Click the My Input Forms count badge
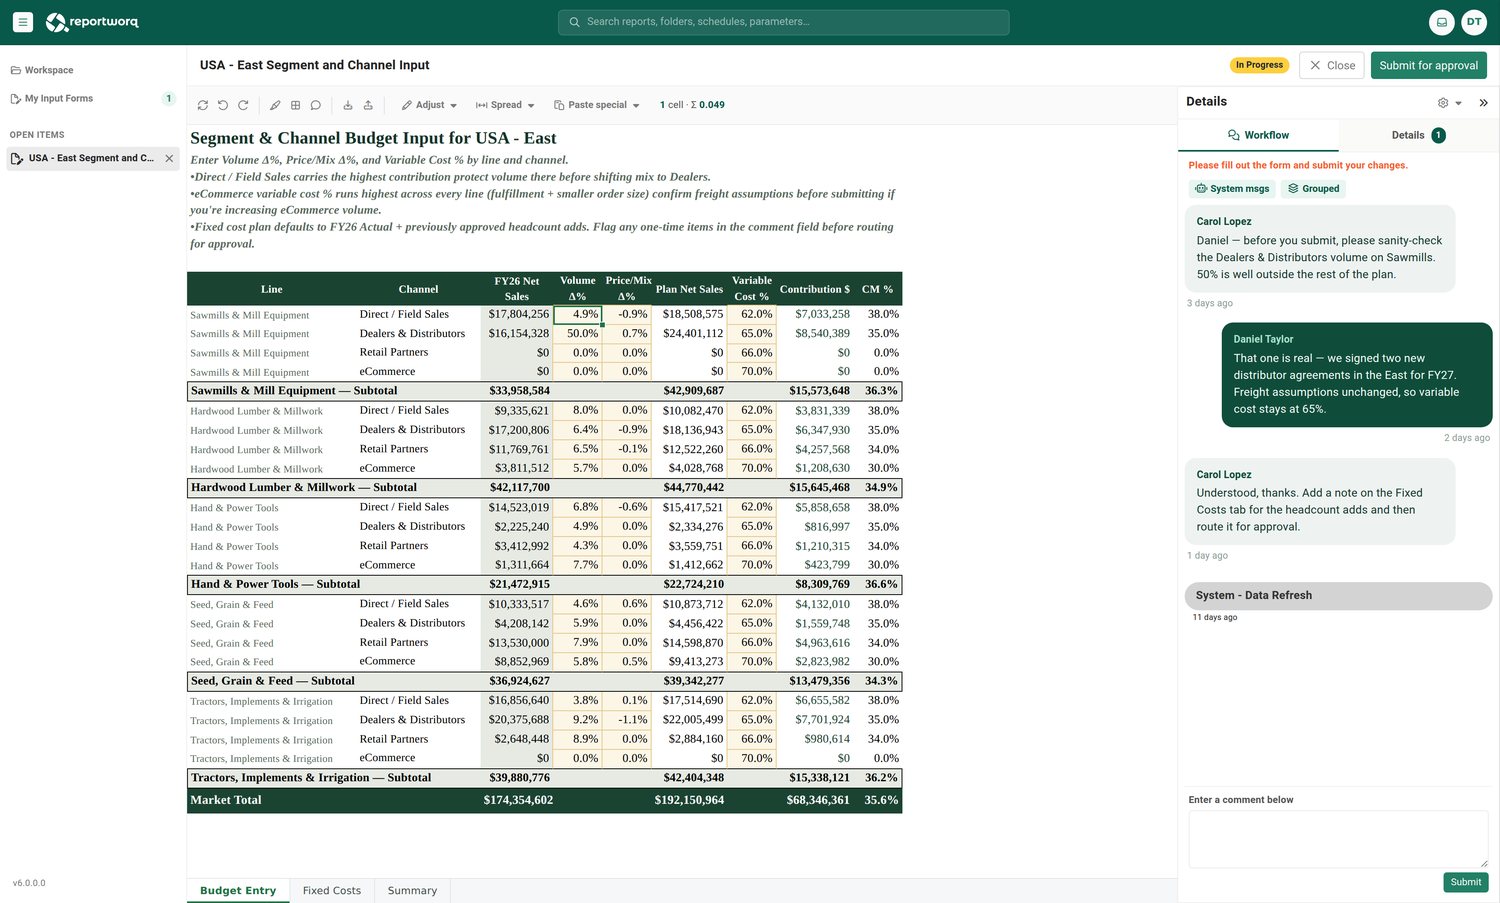The image size is (1500, 903). pyautogui.click(x=169, y=99)
